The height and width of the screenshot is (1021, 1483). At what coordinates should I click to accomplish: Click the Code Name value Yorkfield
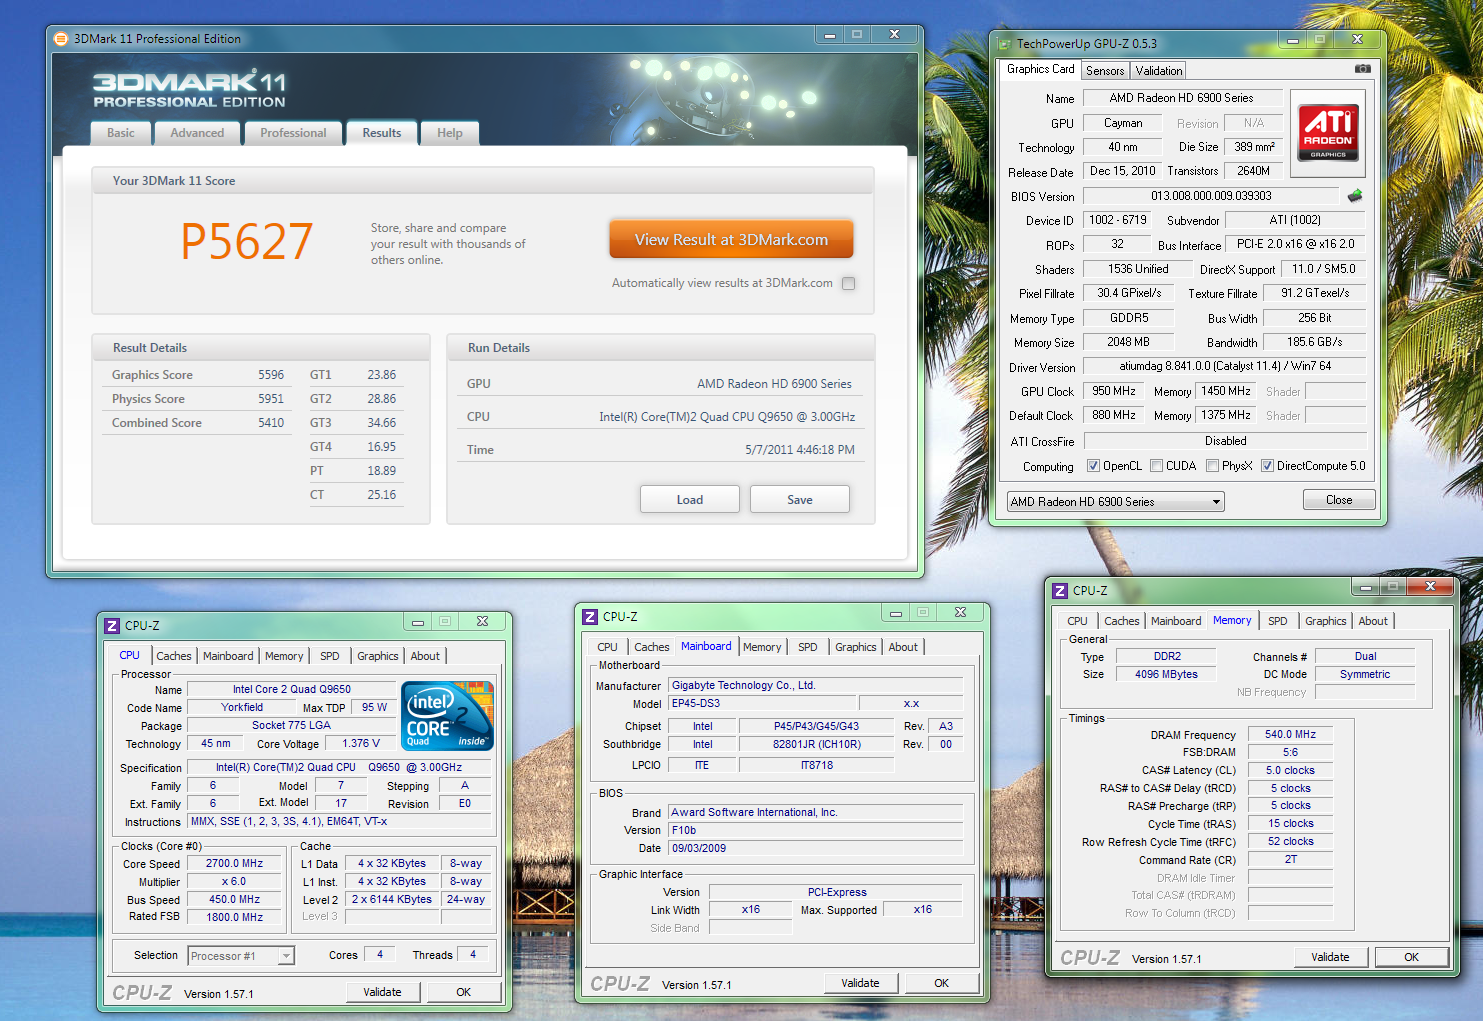[x=241, y=707]
